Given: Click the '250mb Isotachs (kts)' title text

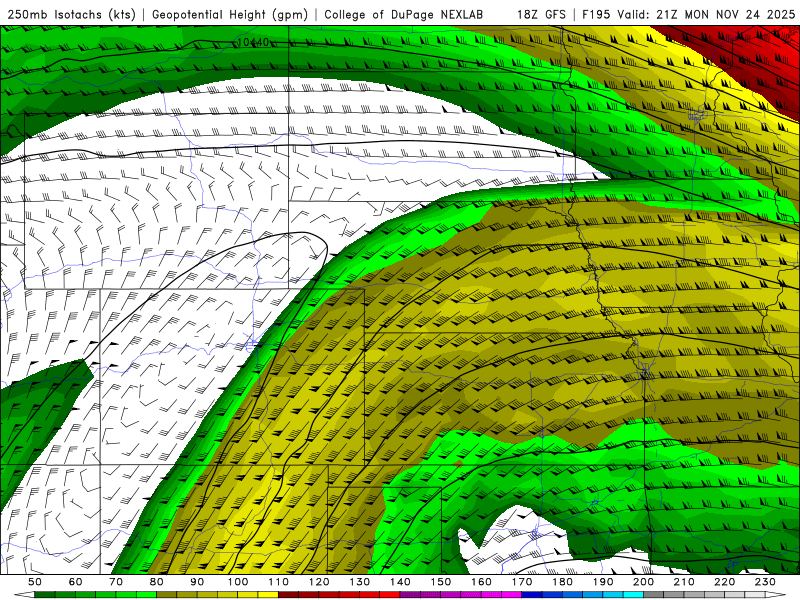Looking at the screenshot, I should [x=72, y=14].
